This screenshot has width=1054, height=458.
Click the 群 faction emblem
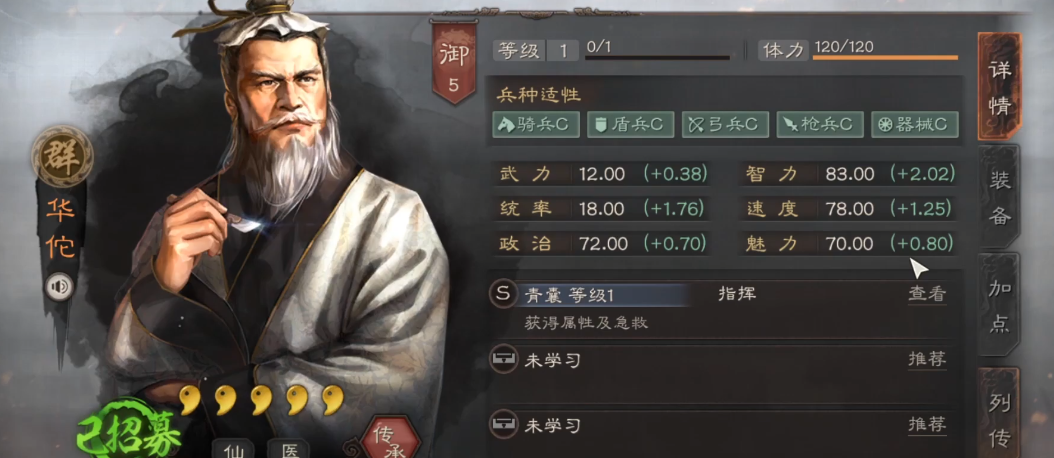tap(62, 157)
